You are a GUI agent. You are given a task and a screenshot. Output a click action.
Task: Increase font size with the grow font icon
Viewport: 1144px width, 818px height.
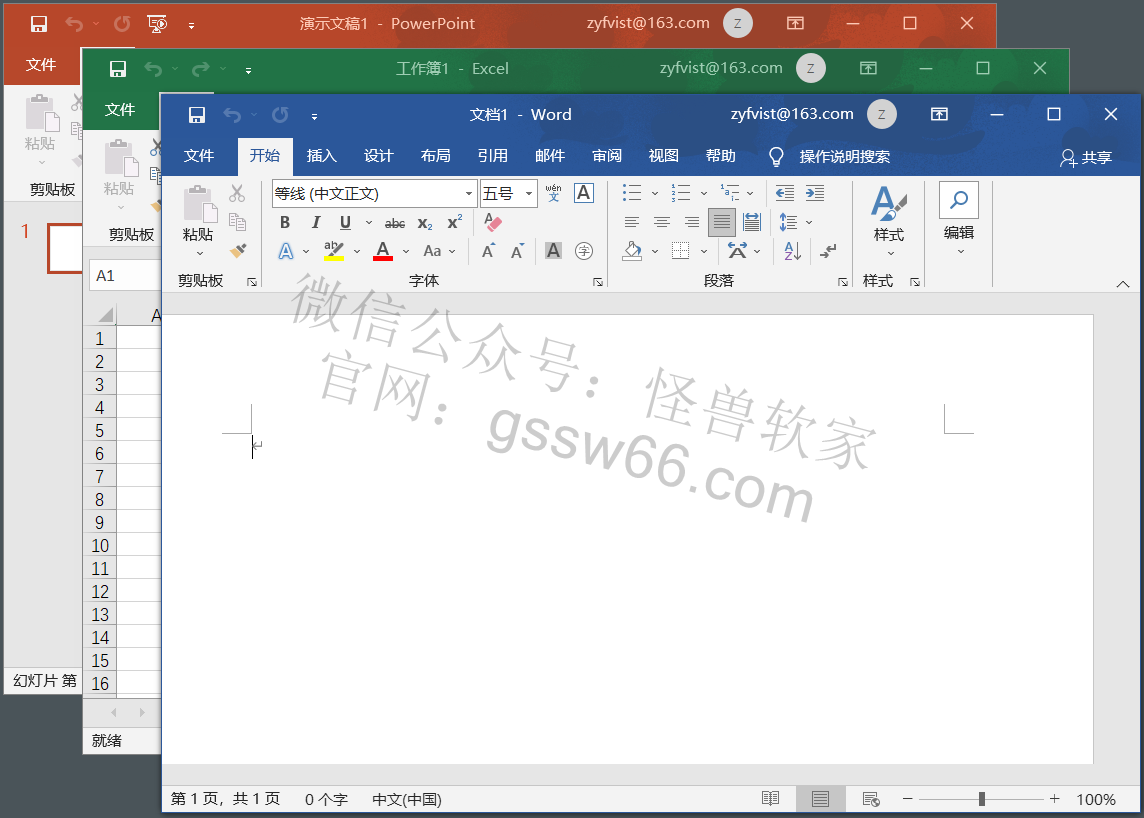pos(489,251)
